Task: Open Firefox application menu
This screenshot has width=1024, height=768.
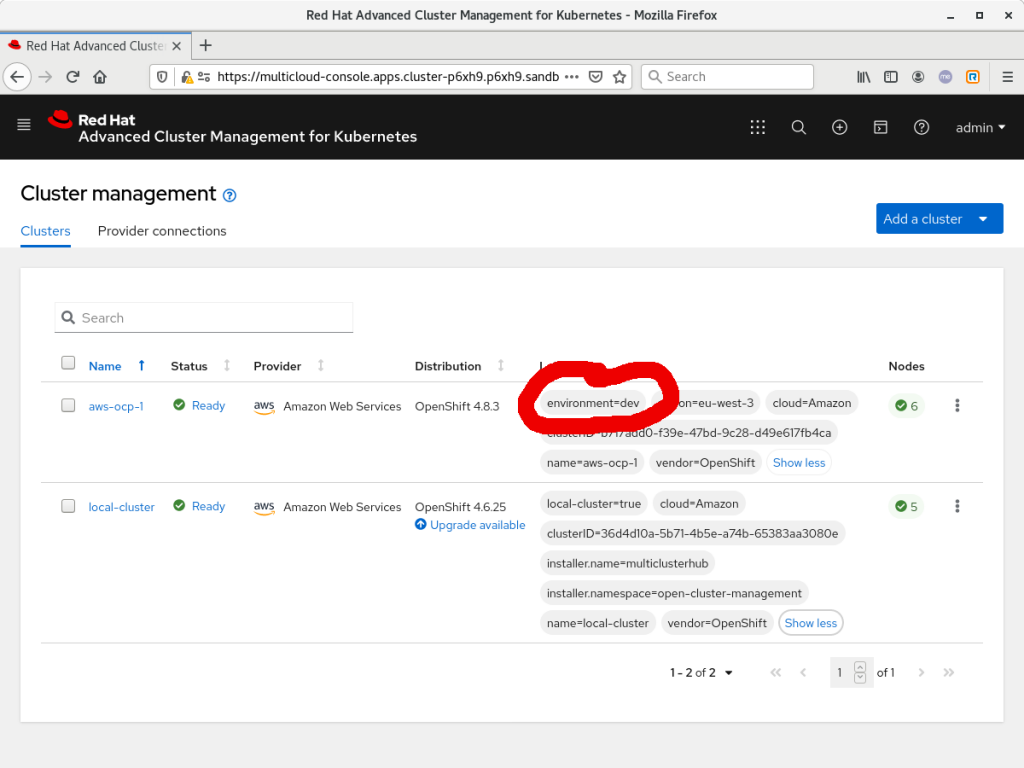Action: pyautogui.click(x=1008, y=77)
